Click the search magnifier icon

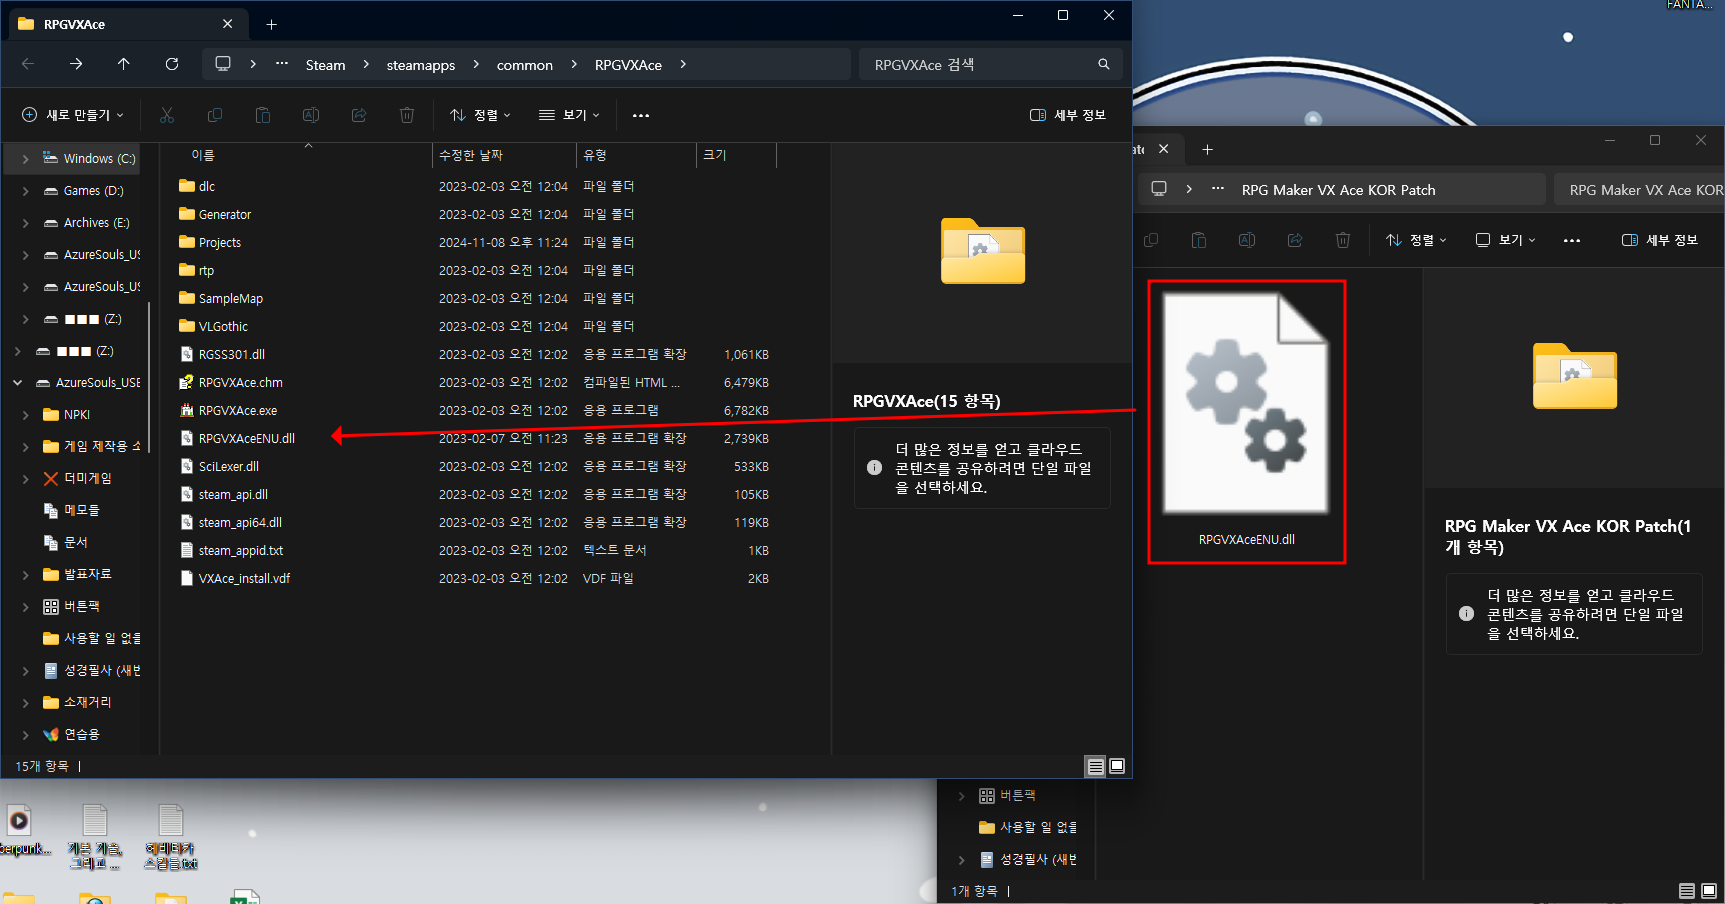1104,64
